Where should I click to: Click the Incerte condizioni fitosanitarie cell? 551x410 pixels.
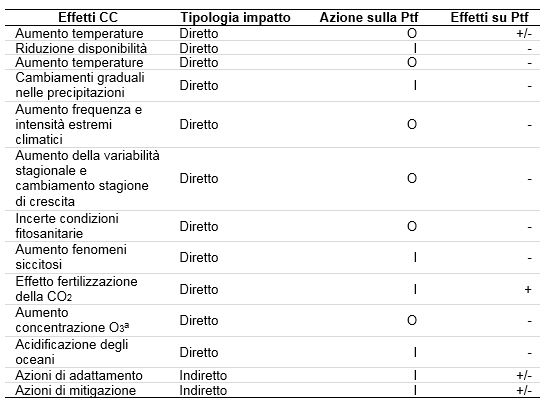[x=67, y=226]
